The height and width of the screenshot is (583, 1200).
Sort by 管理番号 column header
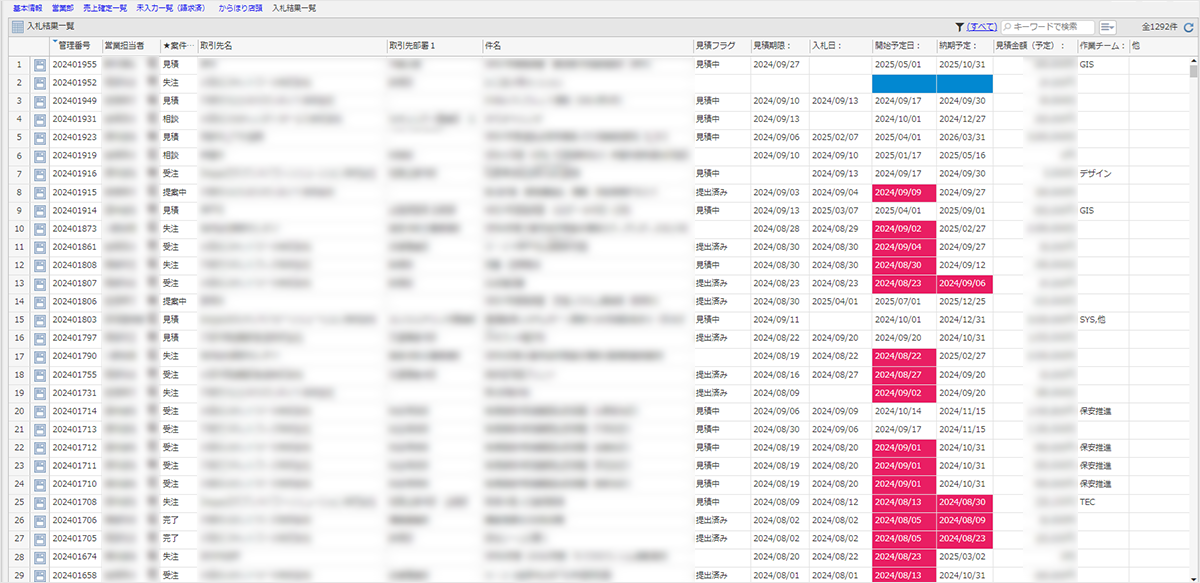[73, 46]
